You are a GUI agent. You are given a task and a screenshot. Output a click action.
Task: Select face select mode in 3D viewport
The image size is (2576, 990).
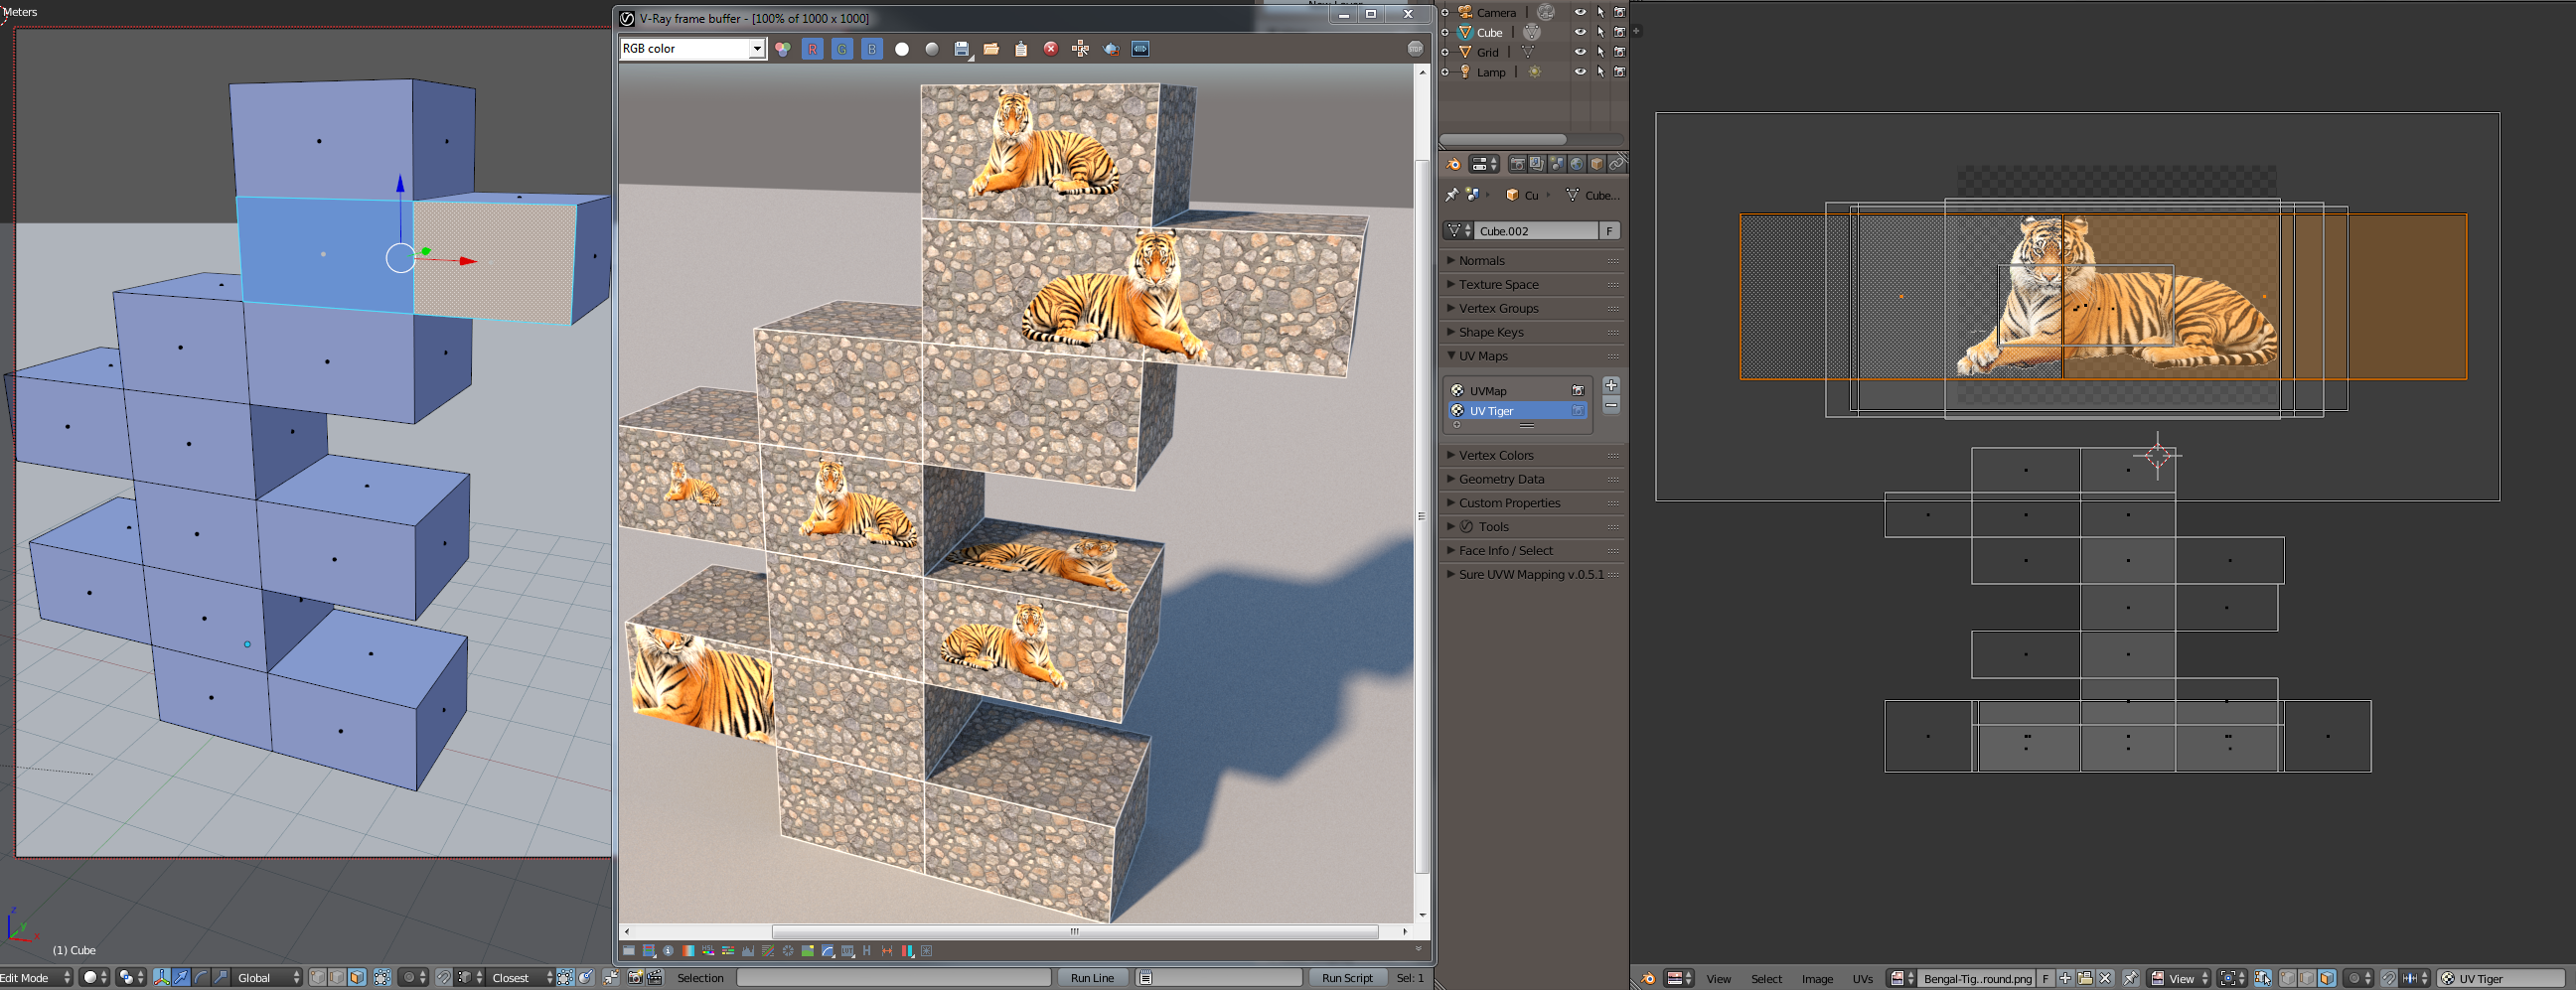tap(357, 978)
